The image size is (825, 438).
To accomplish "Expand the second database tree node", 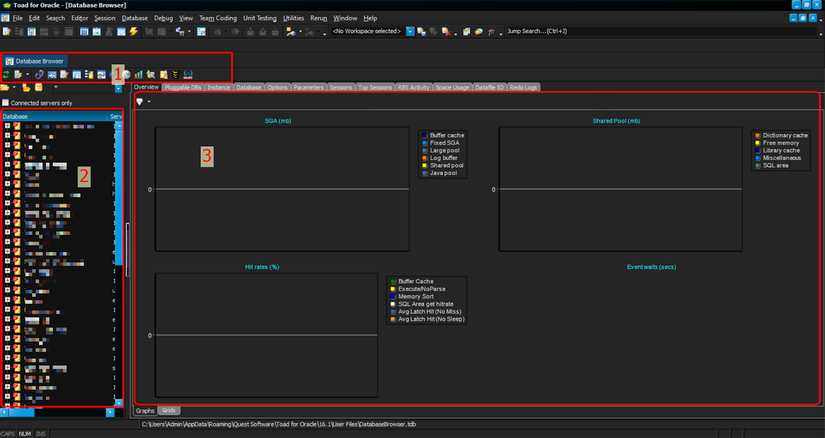I will click(x=7, y=136).
